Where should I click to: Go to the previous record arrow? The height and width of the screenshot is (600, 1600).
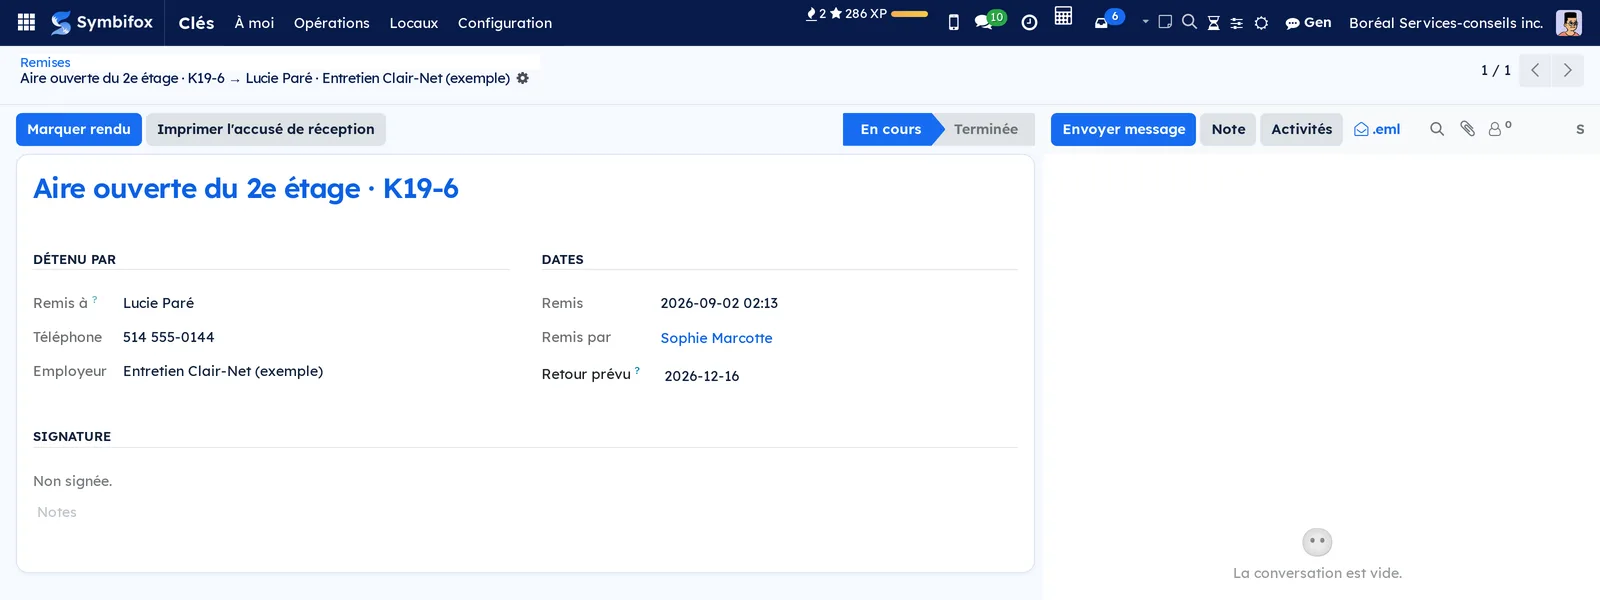pyautogui.click(x=1535, y=70)
